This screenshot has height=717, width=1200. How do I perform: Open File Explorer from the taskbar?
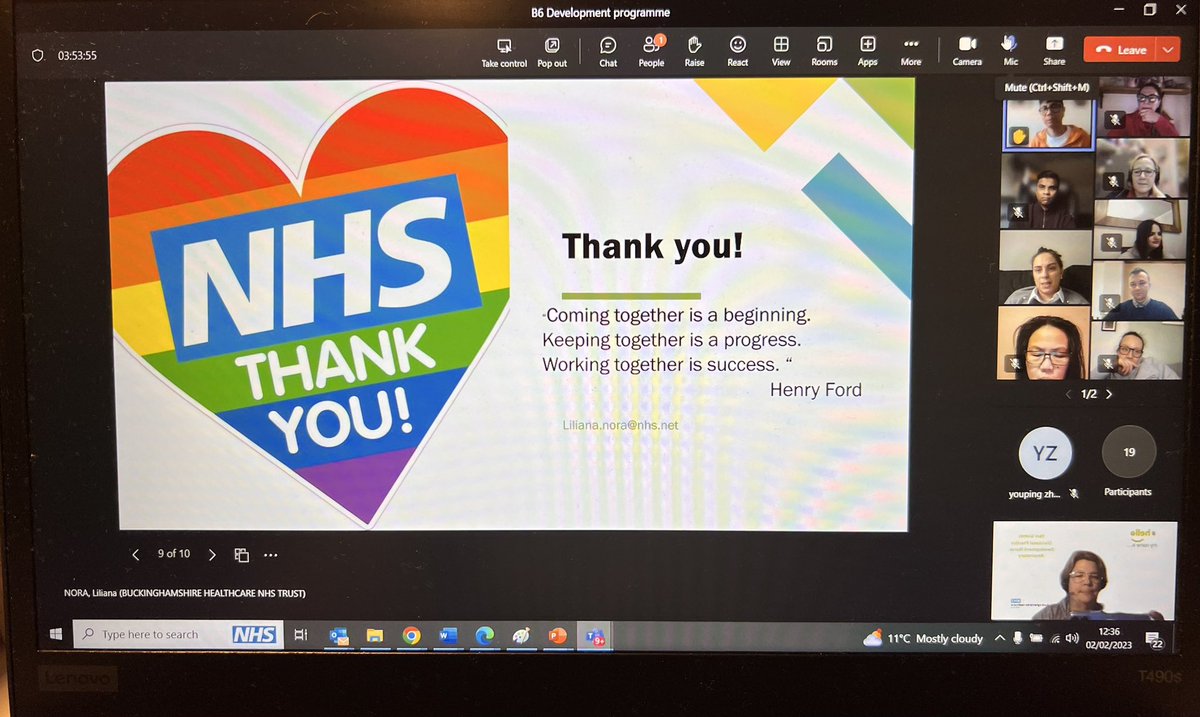(375, 636)
